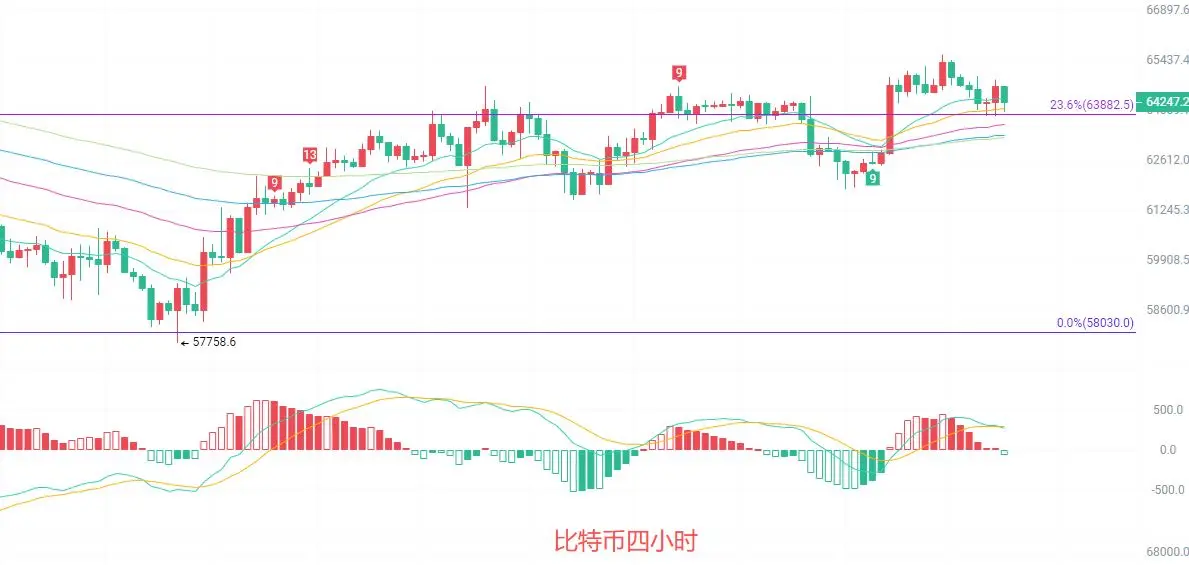Click the deepest green MACD histogram bar
The width and height of the screenshot is (1189, 565).
click(582, 470)
